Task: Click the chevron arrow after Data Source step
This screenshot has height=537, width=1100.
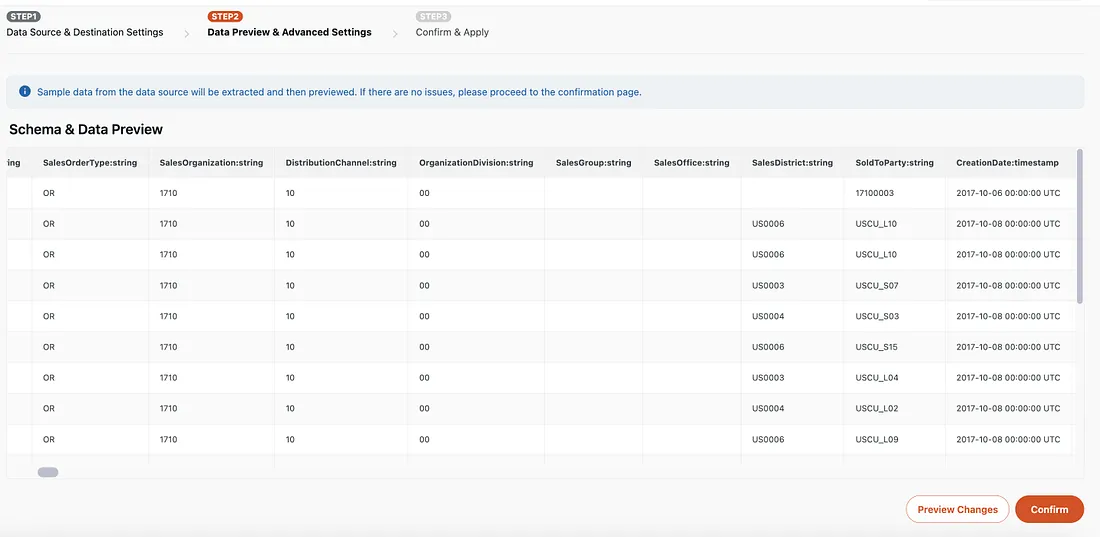Action: click(x=186, y=33)
